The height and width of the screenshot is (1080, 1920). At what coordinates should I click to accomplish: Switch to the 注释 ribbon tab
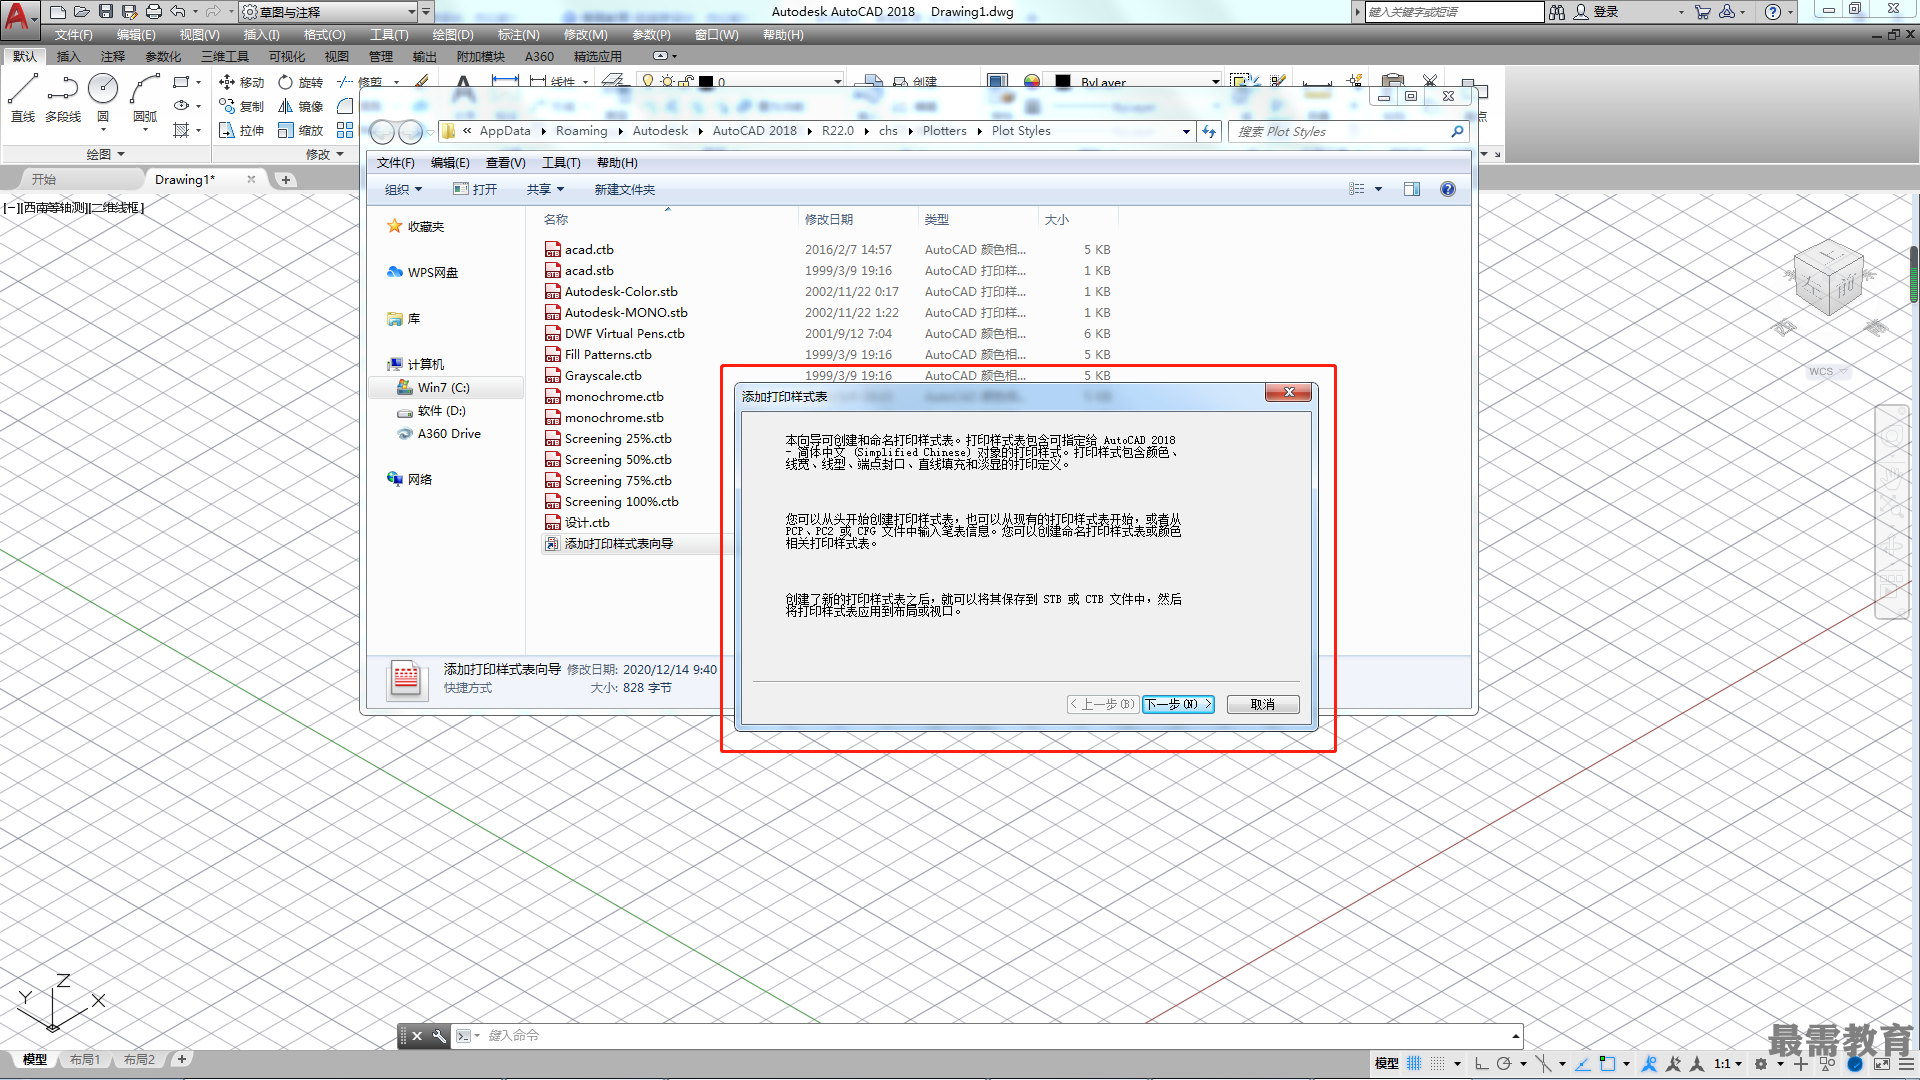(x=112, y=57)
